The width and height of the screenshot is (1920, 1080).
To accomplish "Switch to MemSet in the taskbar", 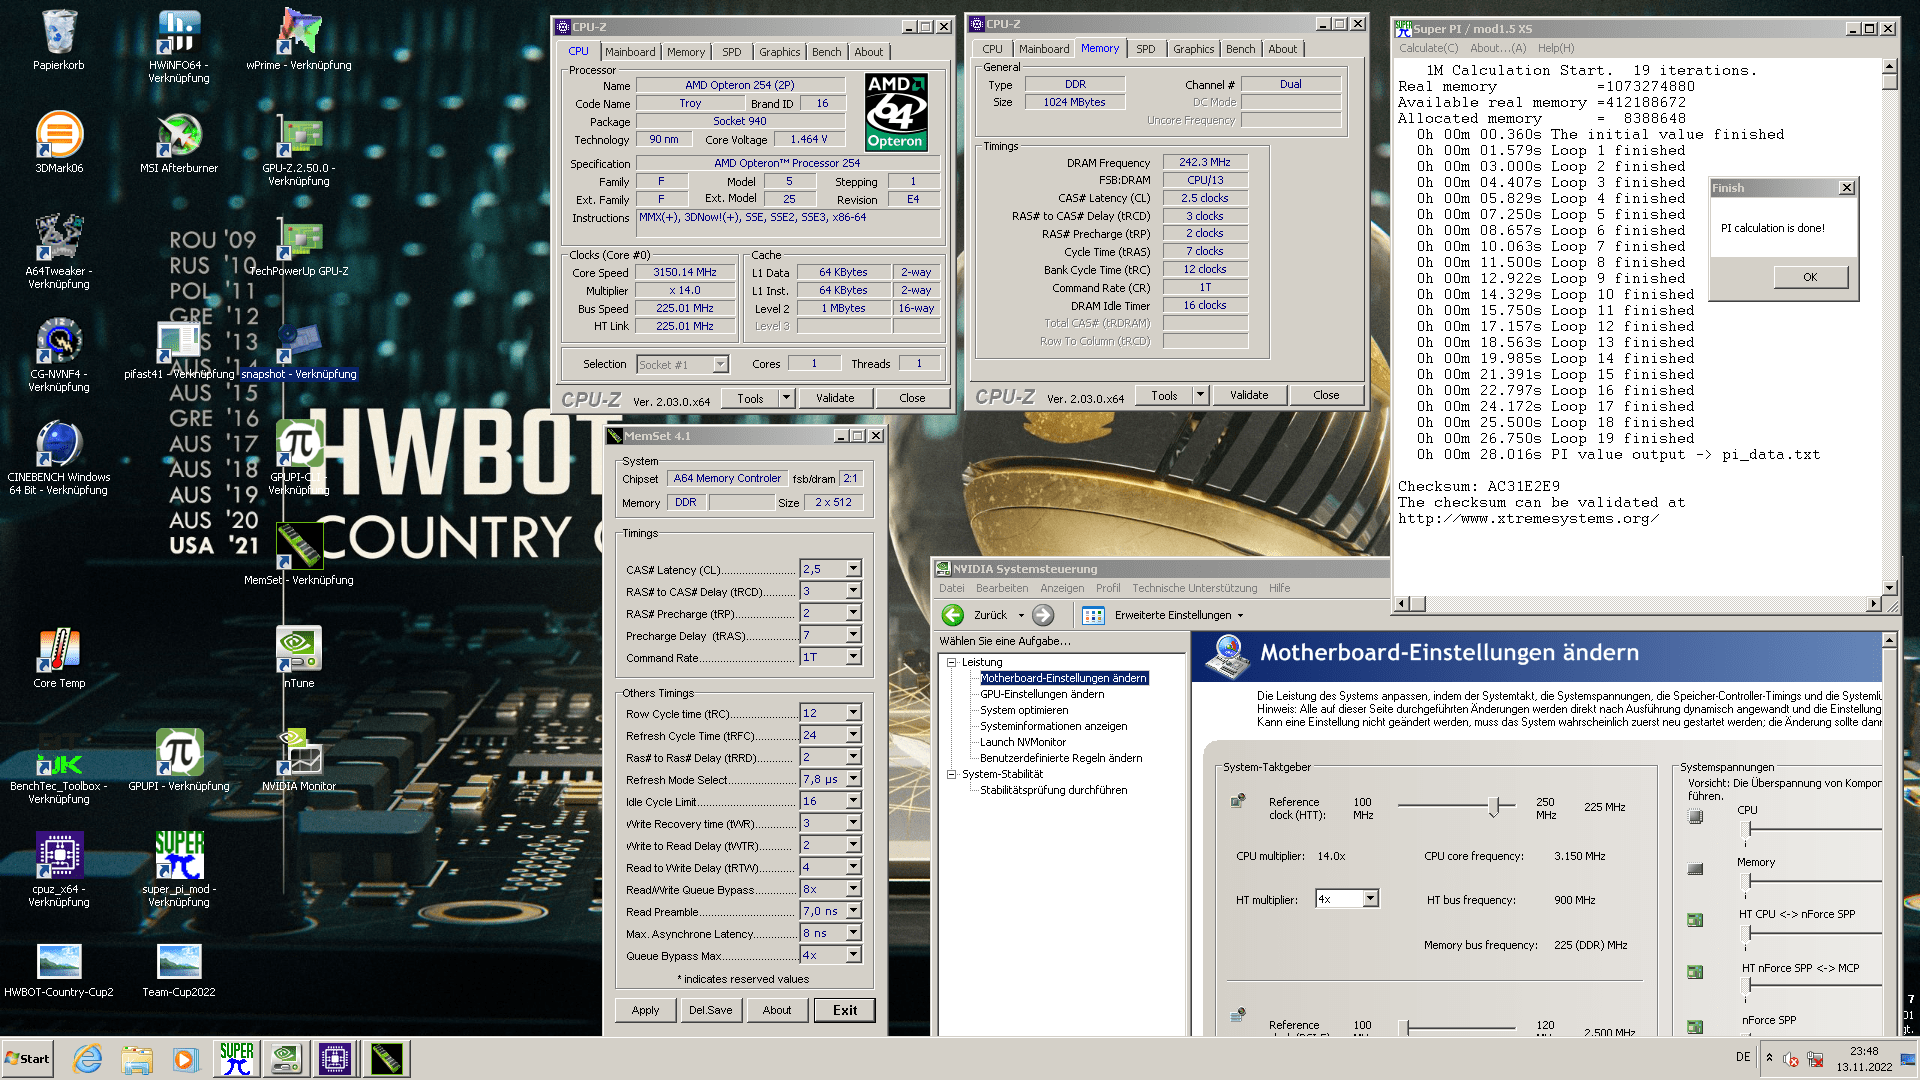I will tap(386, 1059).
